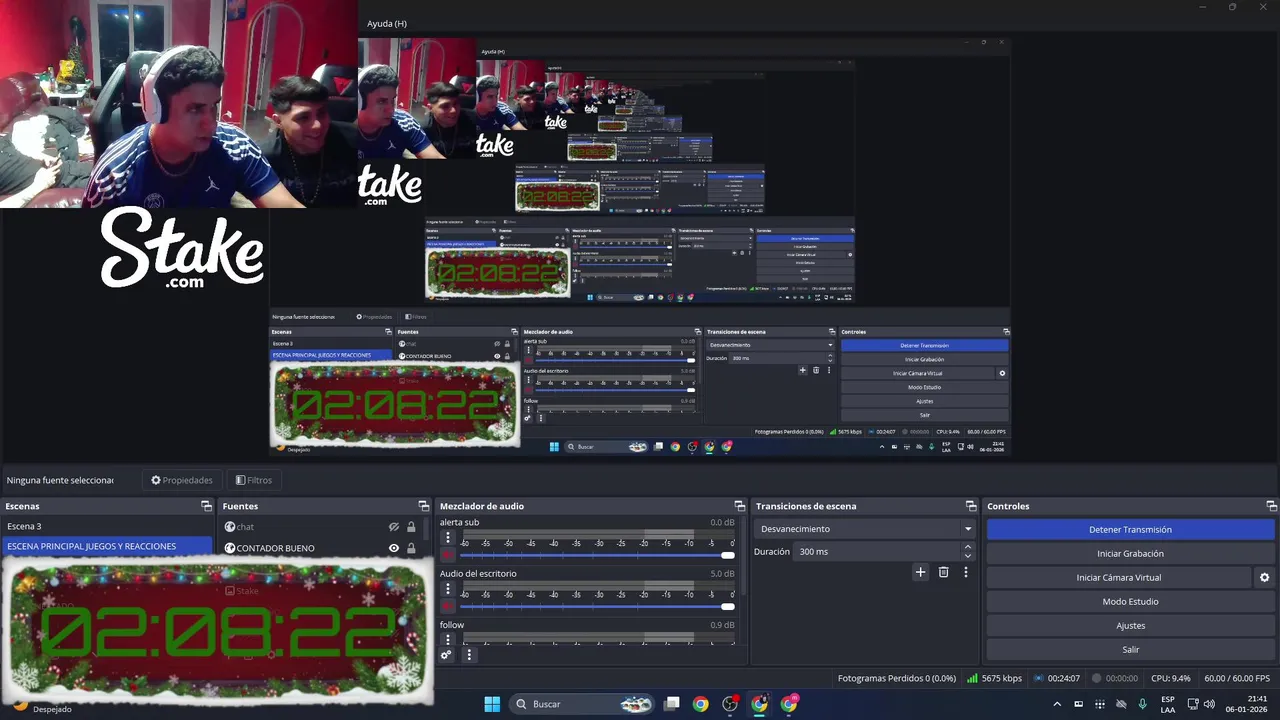1280x720 pixels.
Task: Click the 5675 kbps bitrate indicator
Action: pyautogui.click(x=994, y=678)
